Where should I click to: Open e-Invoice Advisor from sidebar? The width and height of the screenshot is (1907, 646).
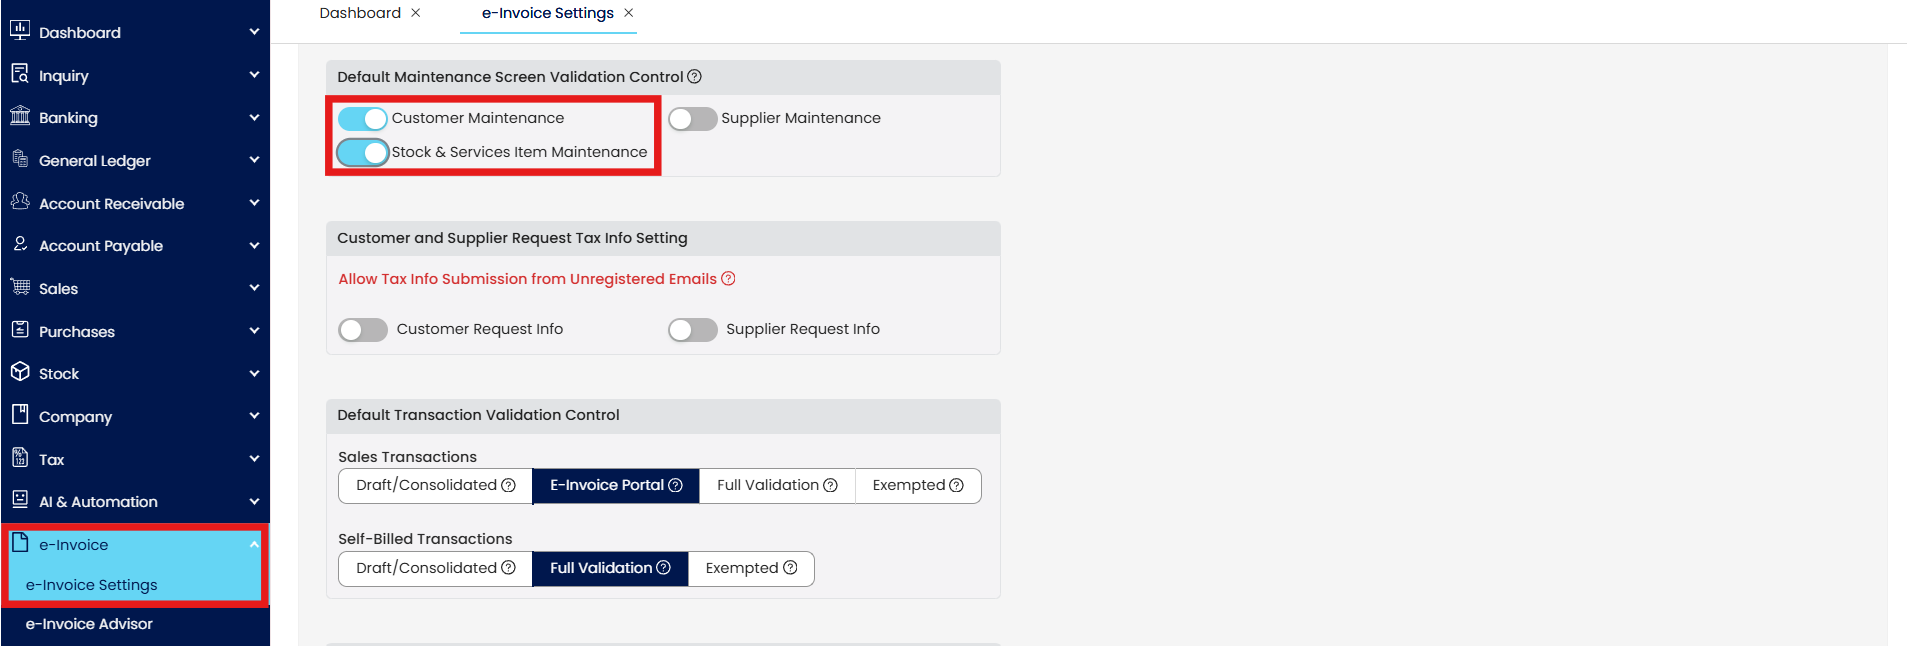(89, 624)
